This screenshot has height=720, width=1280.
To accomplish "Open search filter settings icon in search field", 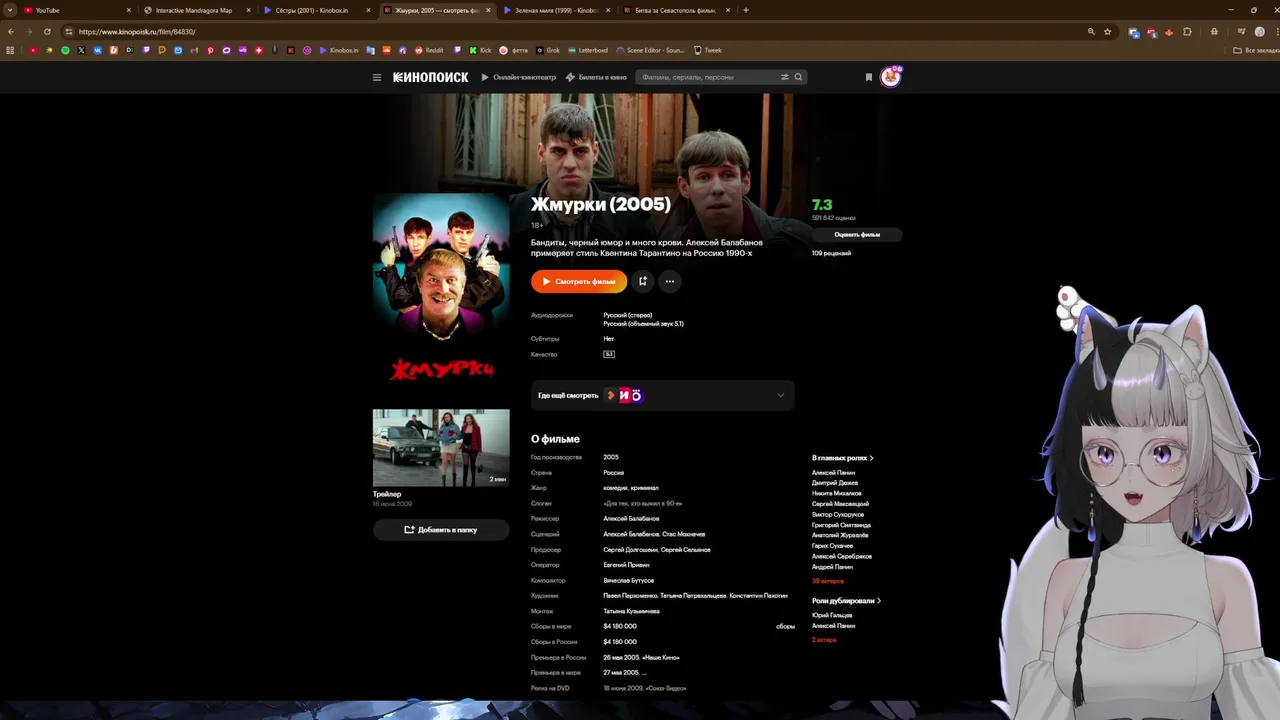I will tap(785, 77).
